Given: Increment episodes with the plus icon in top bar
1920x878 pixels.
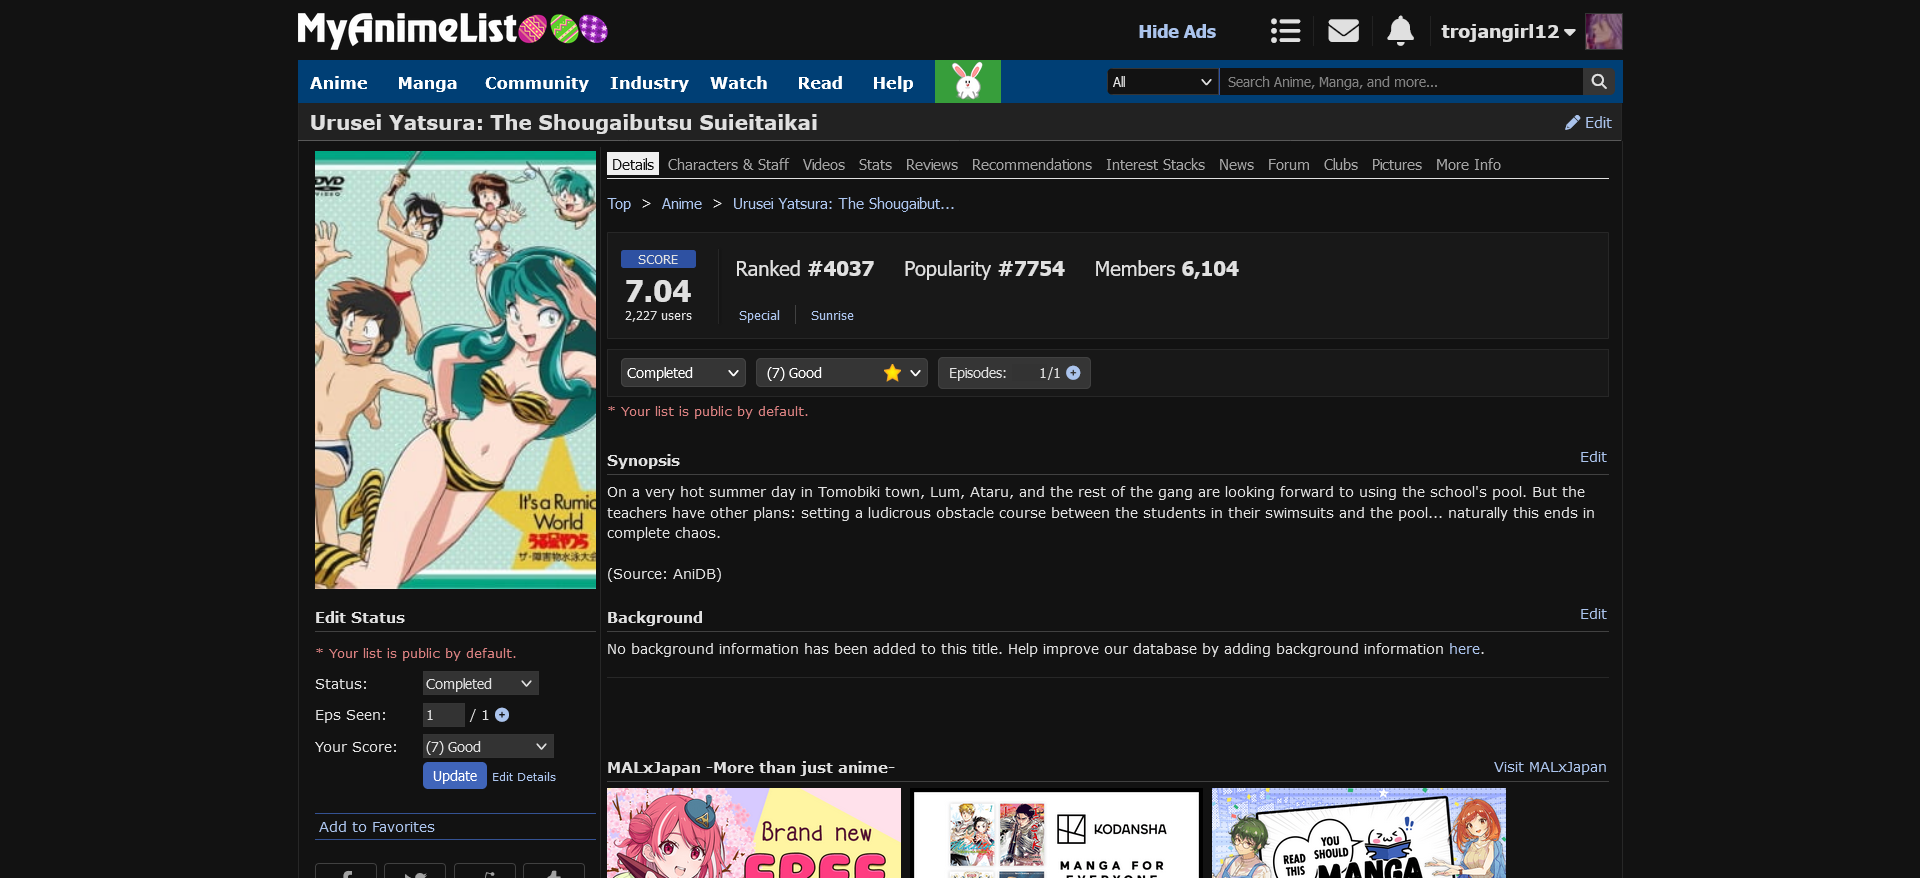Looking at the screenshot, I should point(1073,373).
